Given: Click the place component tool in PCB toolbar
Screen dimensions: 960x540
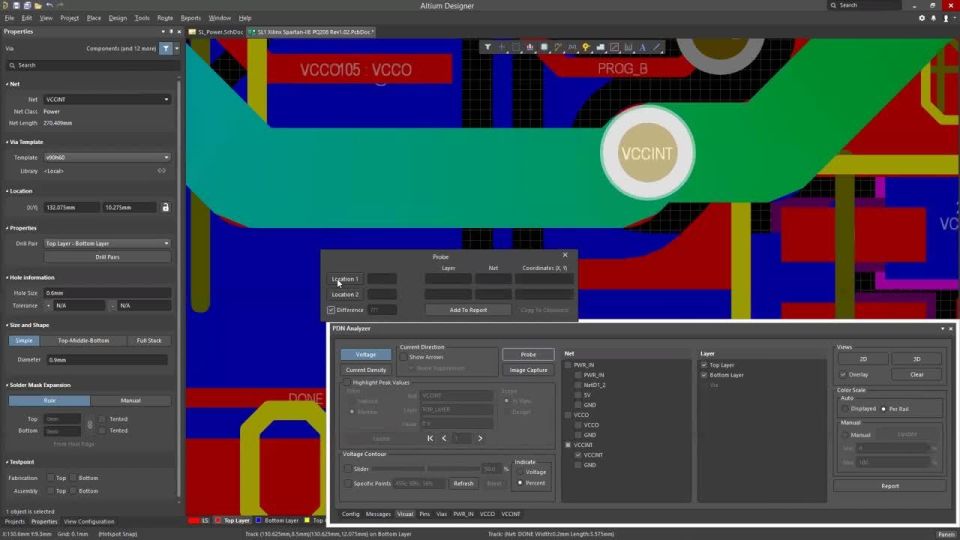Looking at the screenshot, I should point(544,47).
